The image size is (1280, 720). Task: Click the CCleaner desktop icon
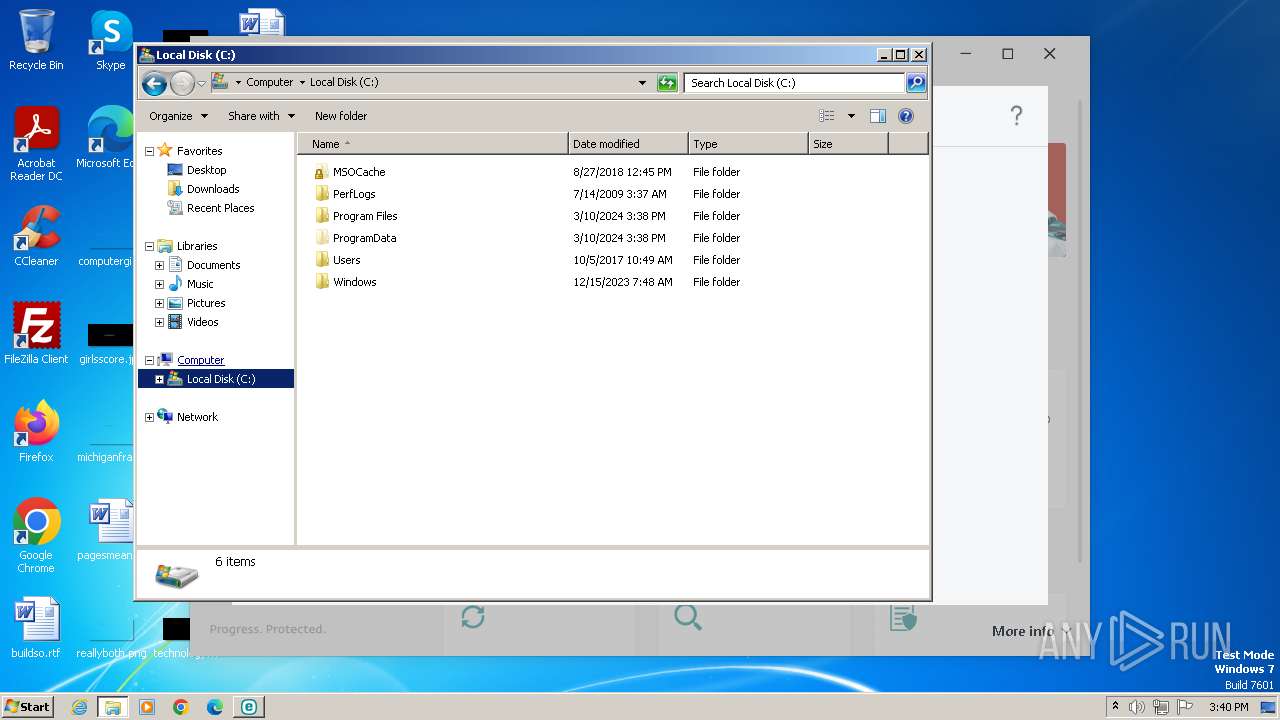point(36,237)
